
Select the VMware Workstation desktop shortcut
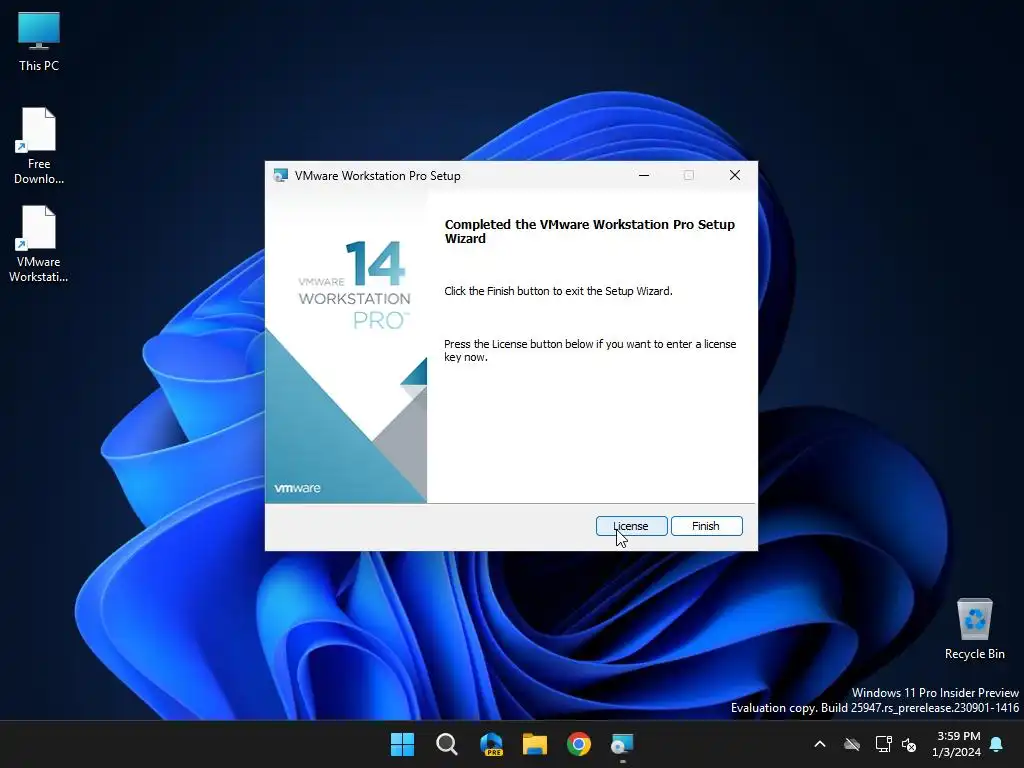39,243
